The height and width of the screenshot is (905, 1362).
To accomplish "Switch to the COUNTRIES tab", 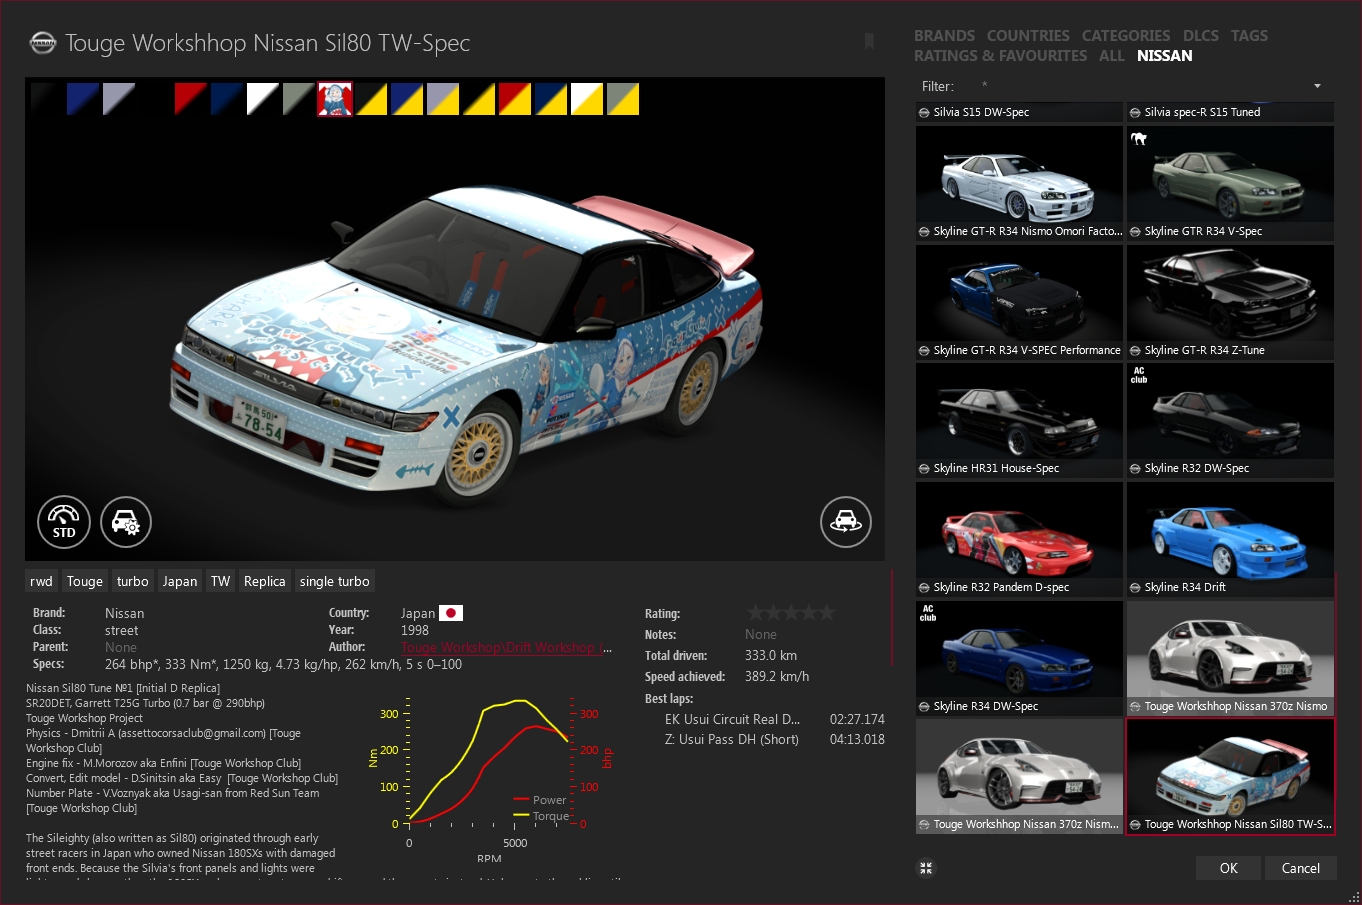I will [x=1028, y=35].
